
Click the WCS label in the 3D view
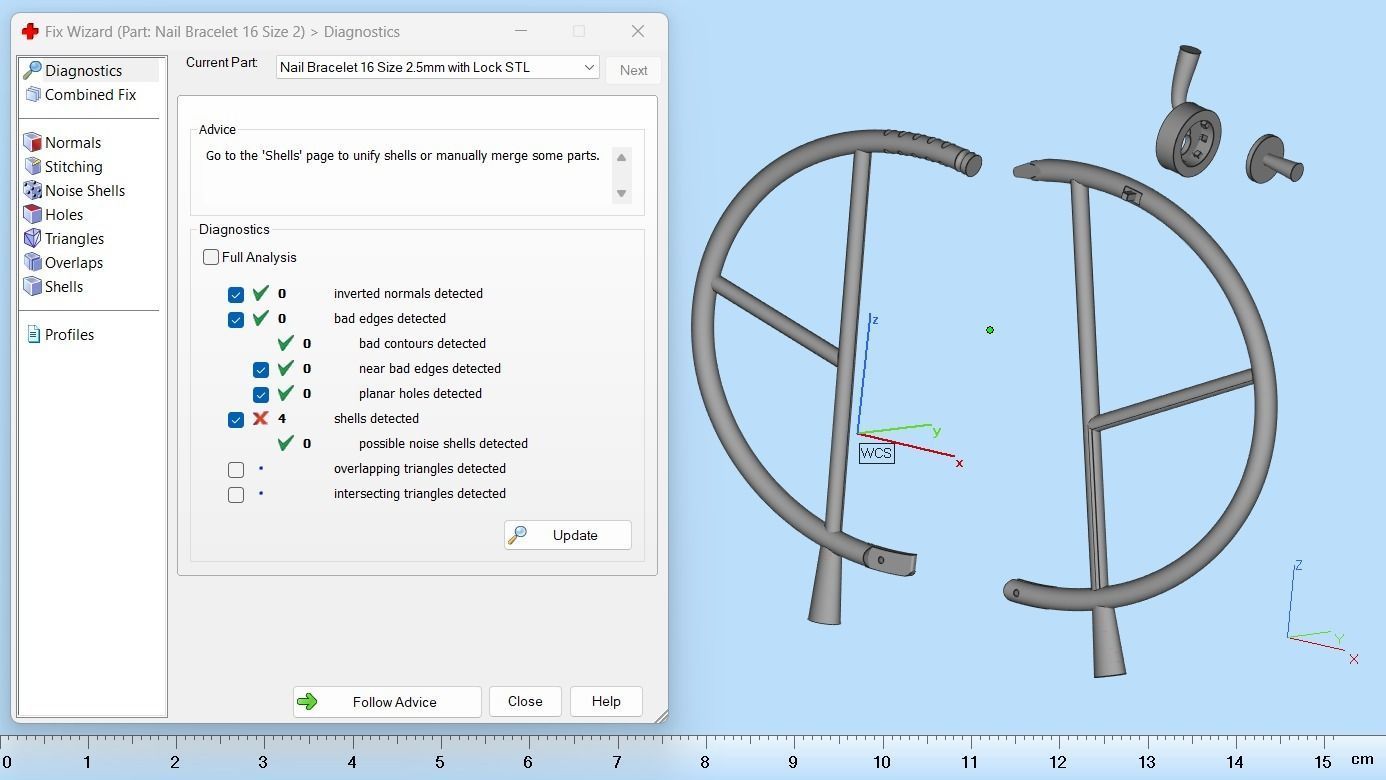[876, 453]
